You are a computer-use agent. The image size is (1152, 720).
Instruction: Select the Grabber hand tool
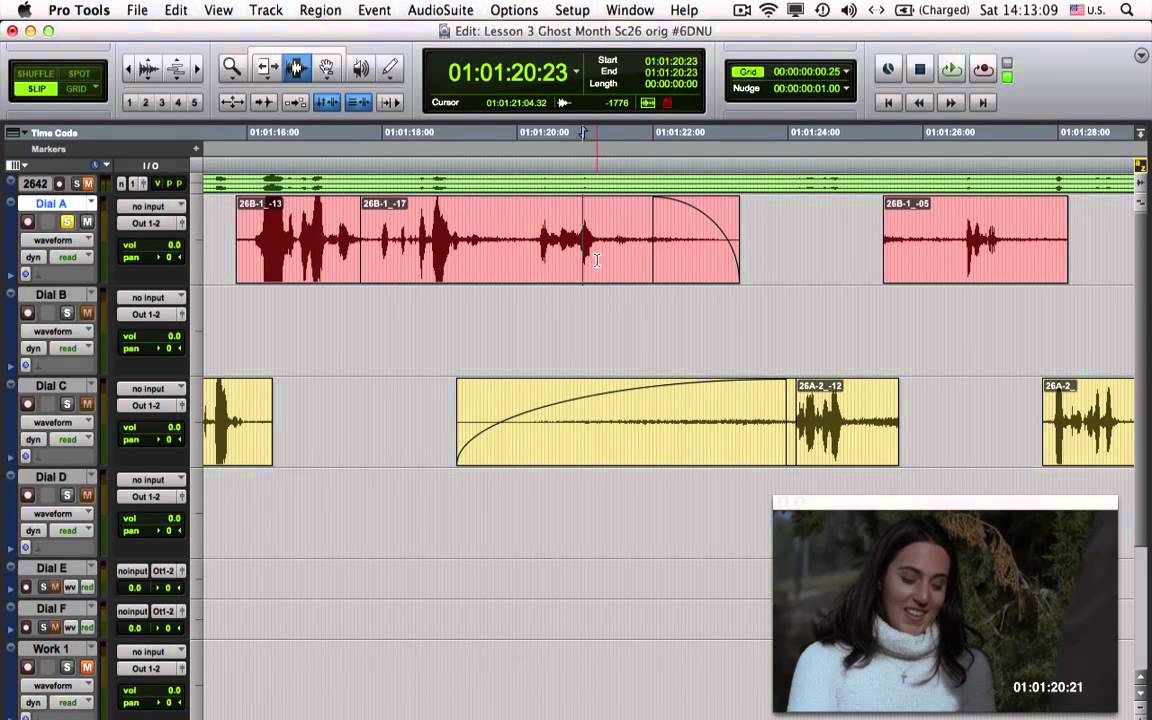327,68
